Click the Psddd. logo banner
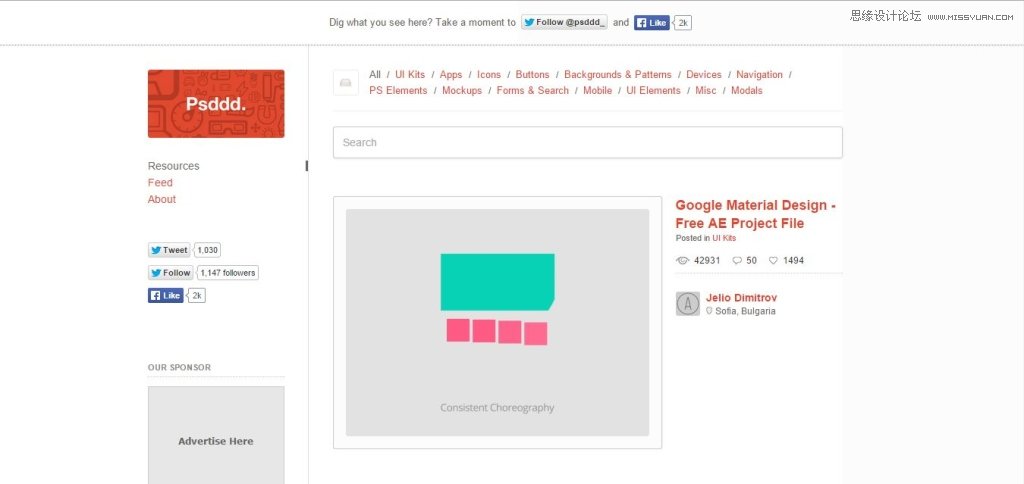This screenshot has width=1024, height=484. (216, 104)
